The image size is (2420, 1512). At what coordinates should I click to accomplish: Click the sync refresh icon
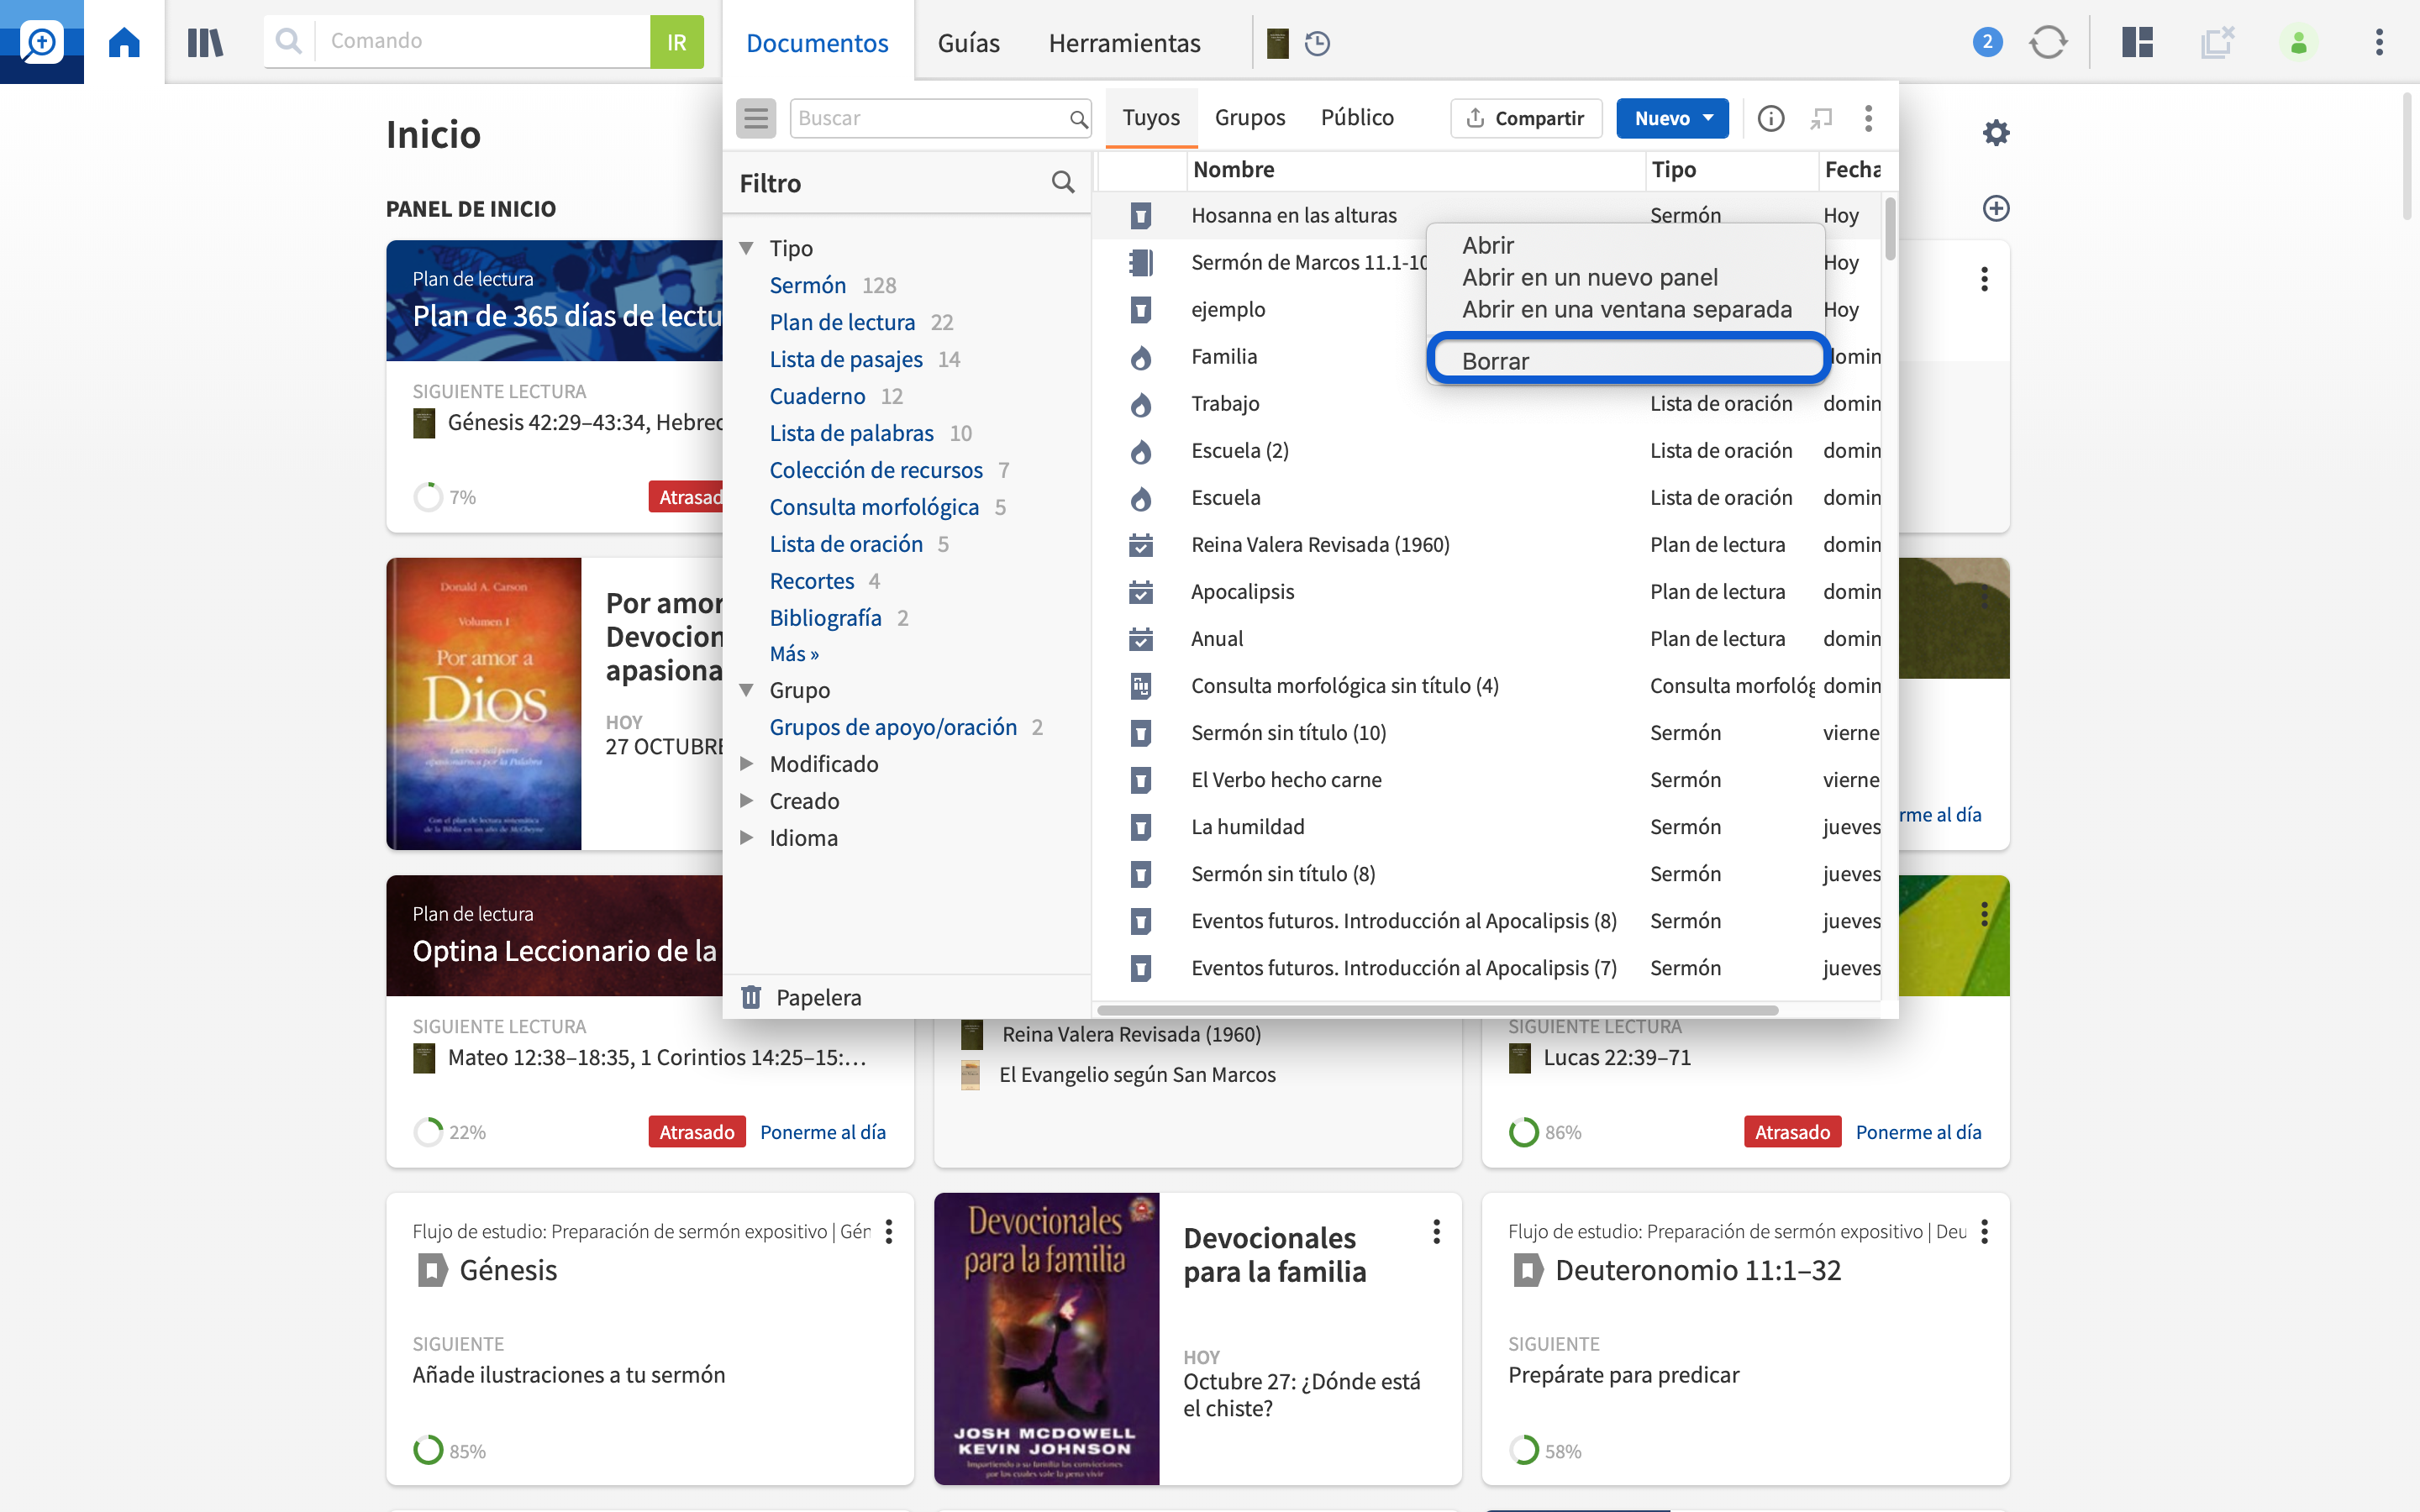click(x=2047, y=42)
